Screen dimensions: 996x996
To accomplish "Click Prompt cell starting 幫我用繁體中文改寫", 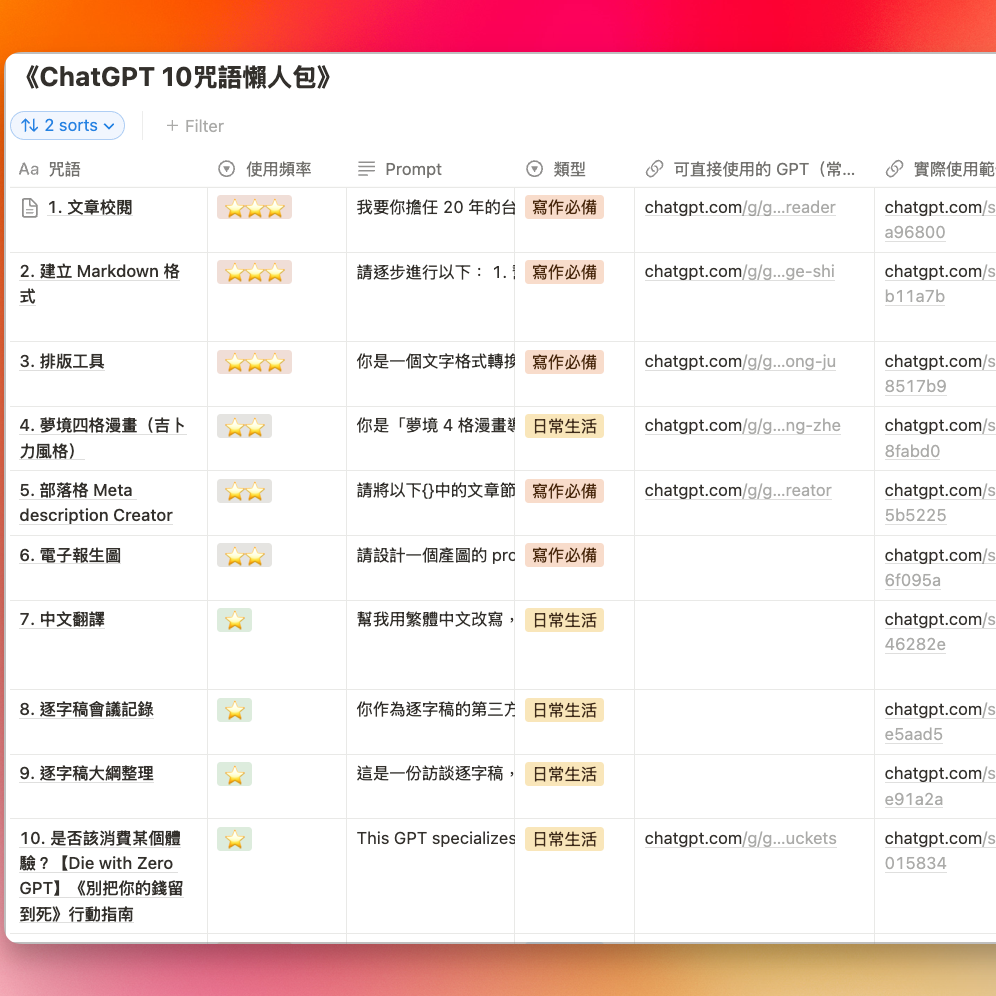I will (431, 645).
